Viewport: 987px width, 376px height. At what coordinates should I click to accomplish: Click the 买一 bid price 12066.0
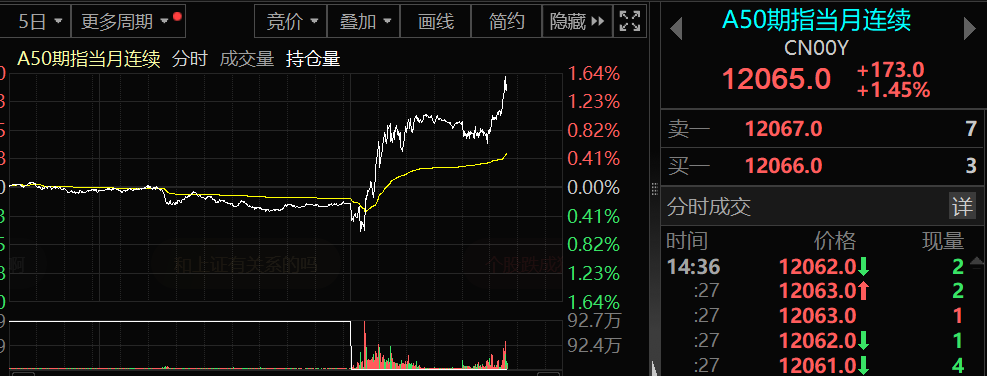[784, 166]
